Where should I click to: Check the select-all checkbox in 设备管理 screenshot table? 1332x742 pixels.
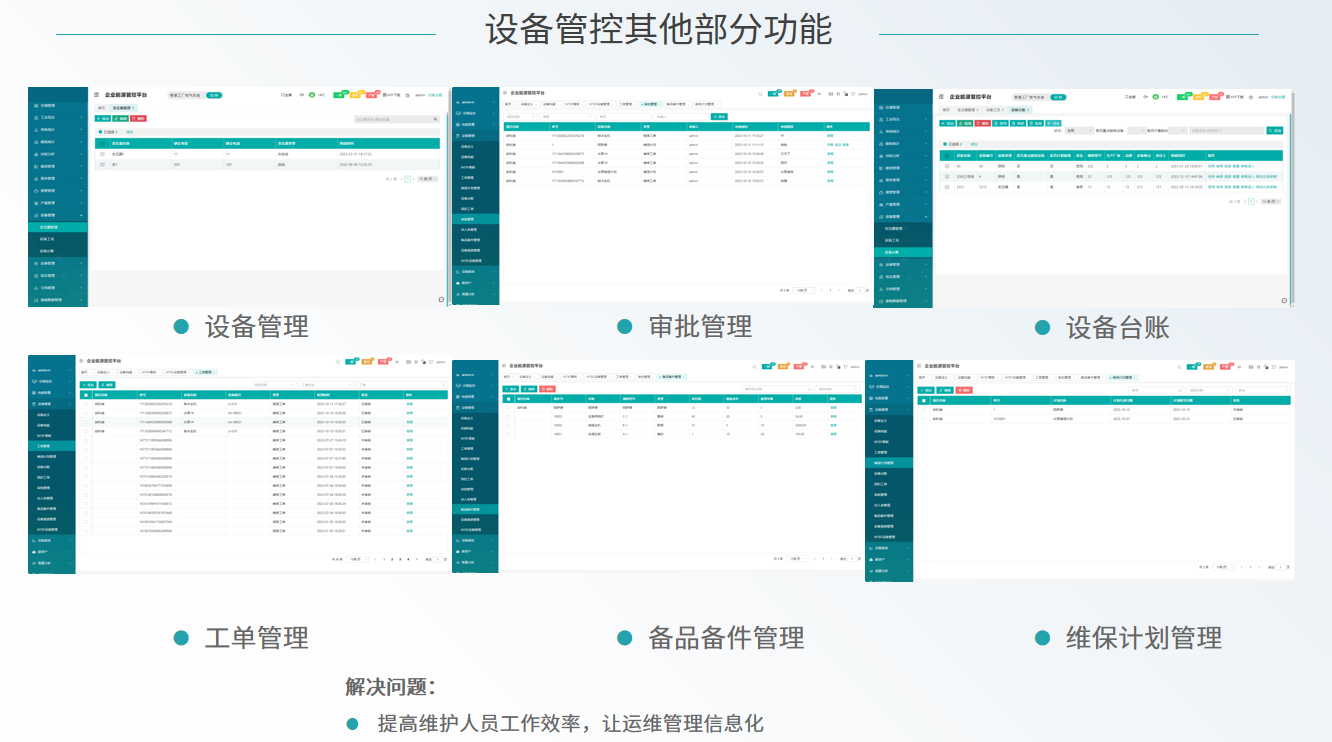[102, 143]
